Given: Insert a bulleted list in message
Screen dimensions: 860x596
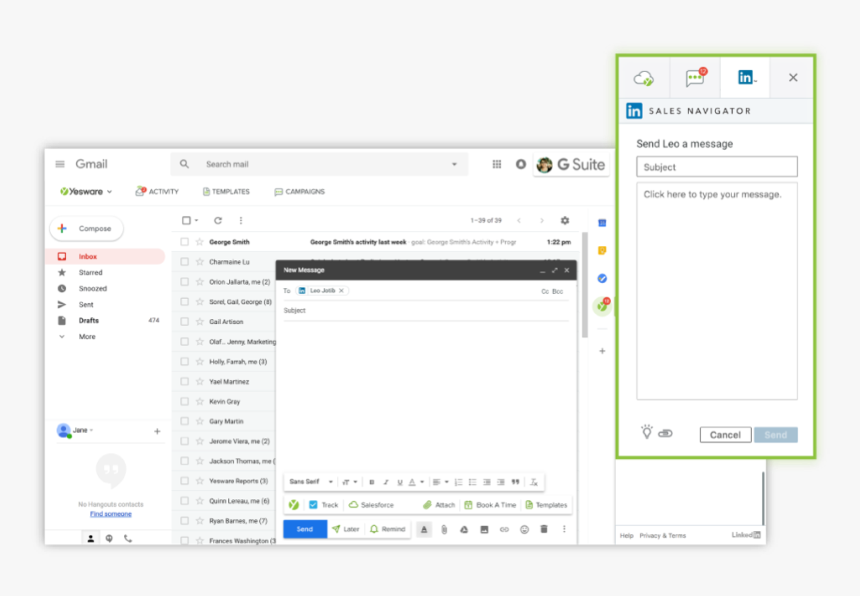Looking at the screenshot, I should click(x=473, y=482).
